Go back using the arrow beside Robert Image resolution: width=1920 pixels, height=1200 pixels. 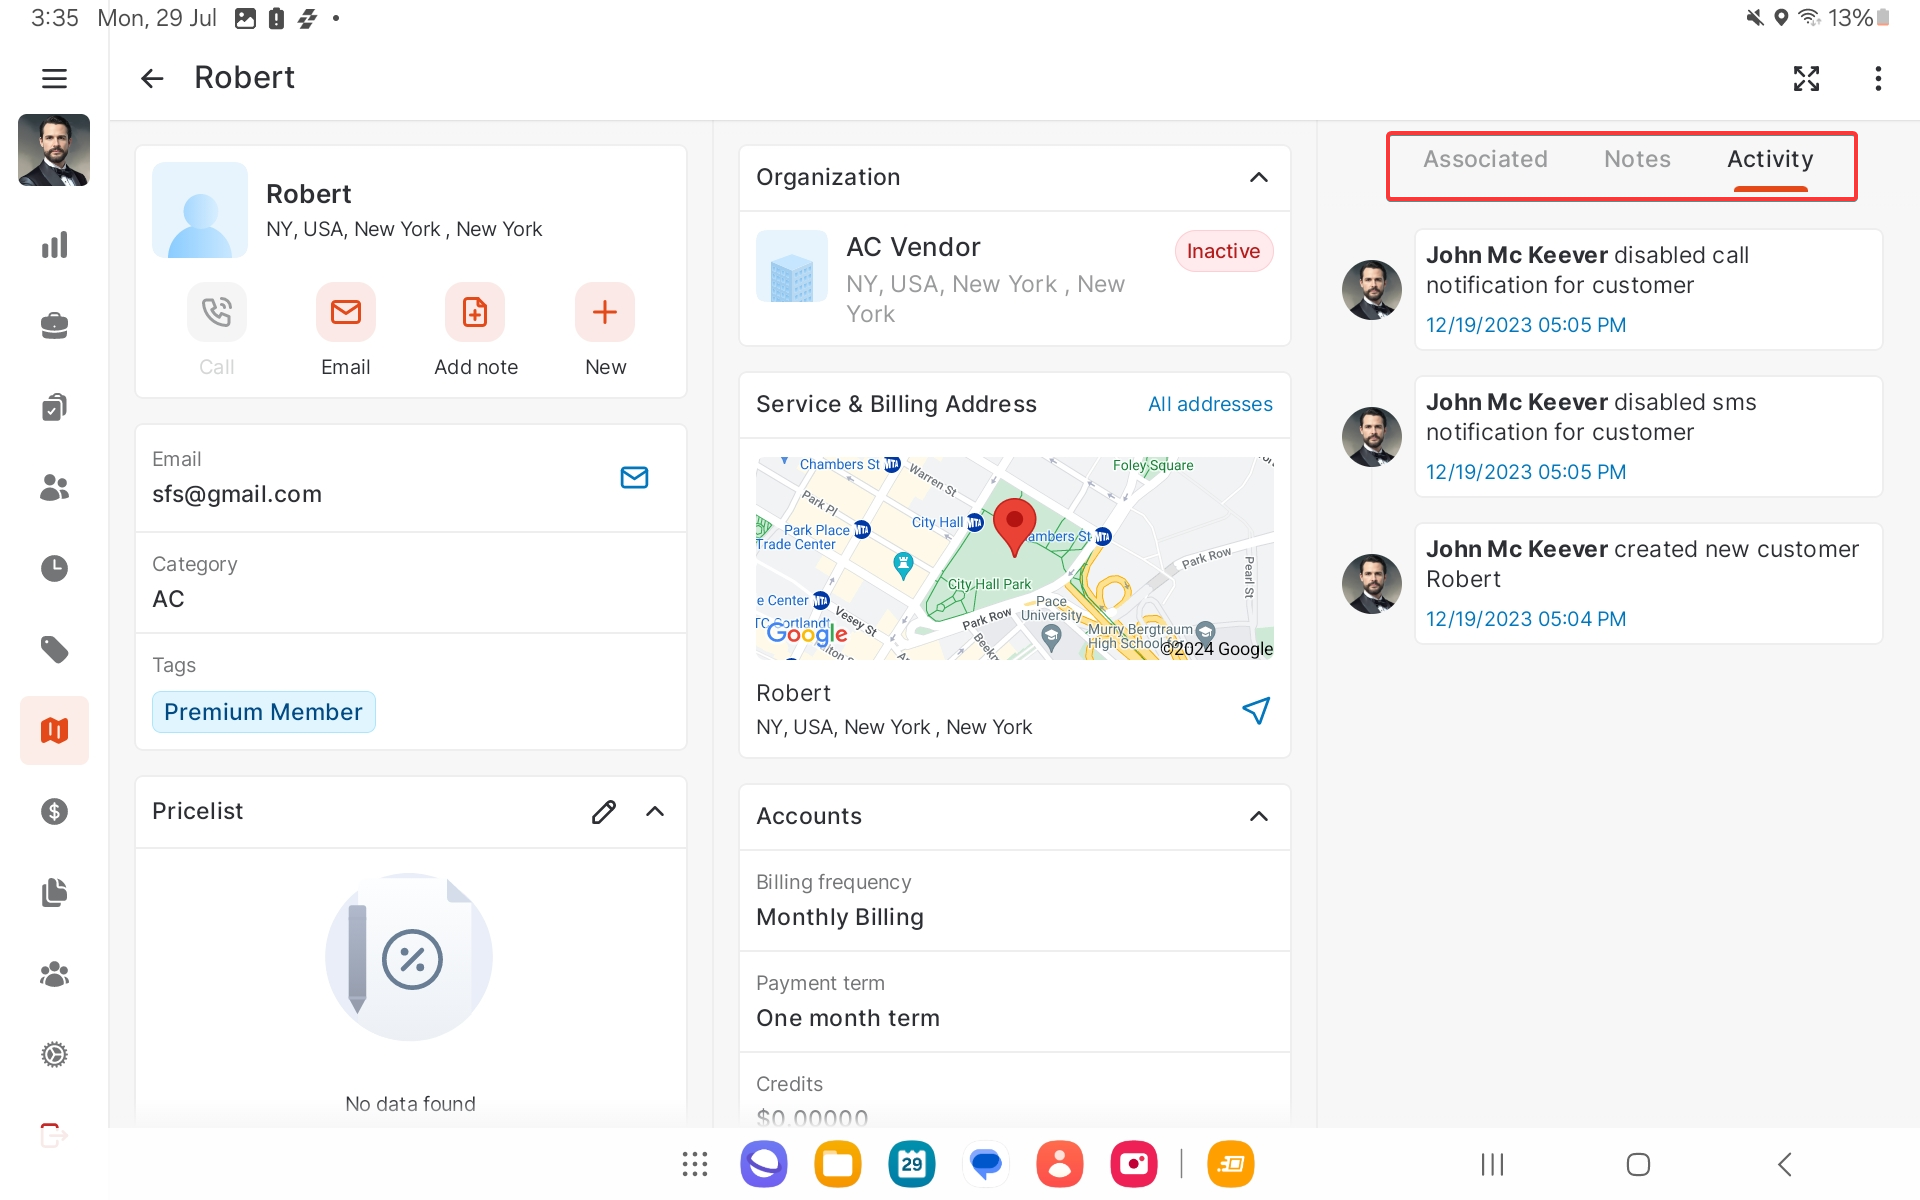[152, 78]
